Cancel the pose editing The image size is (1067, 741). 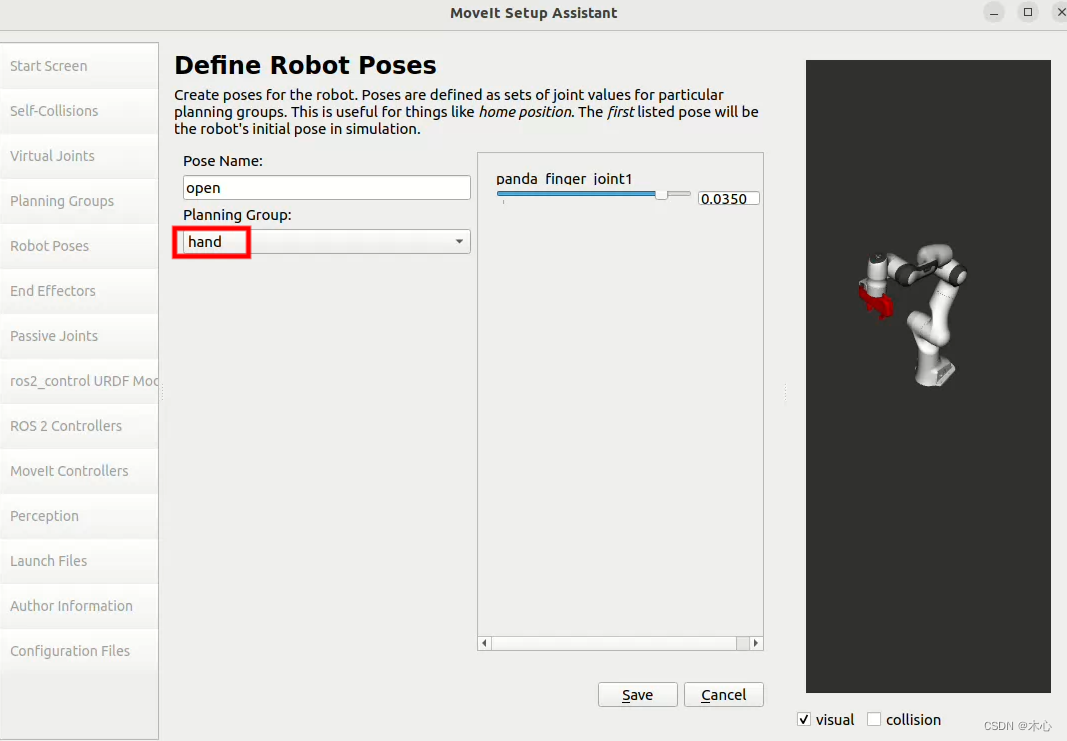click(723, 695)
